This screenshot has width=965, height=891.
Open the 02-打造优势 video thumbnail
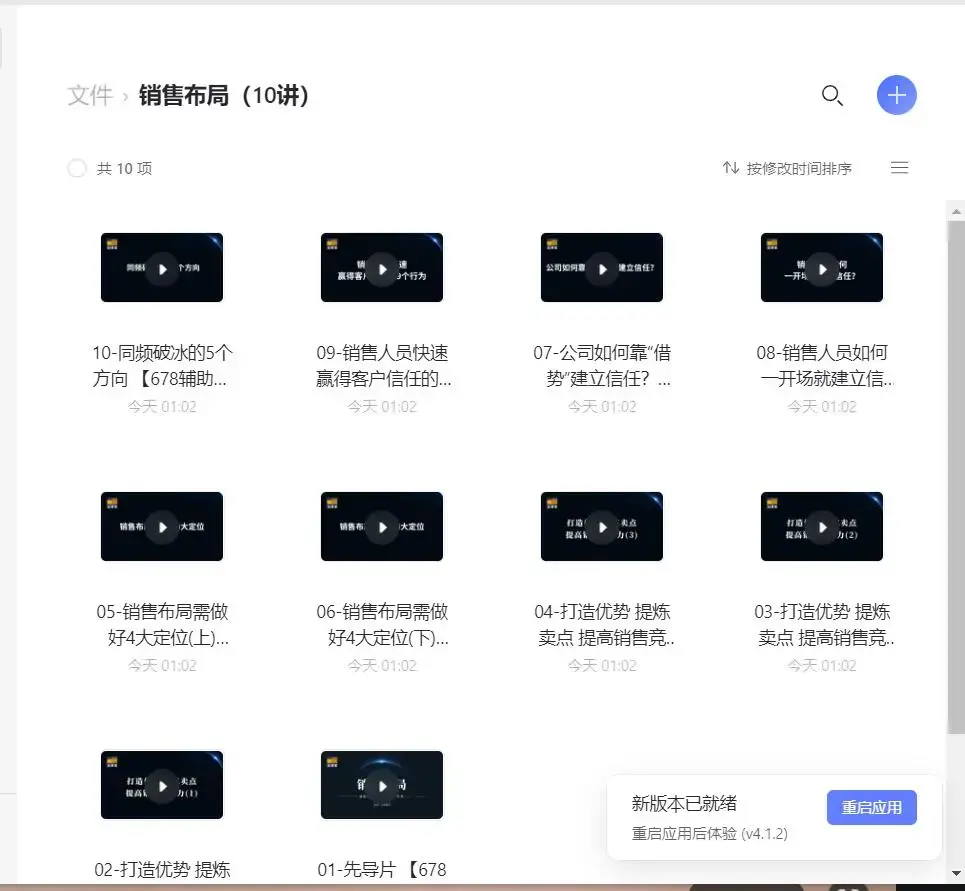tap(162, 785)
